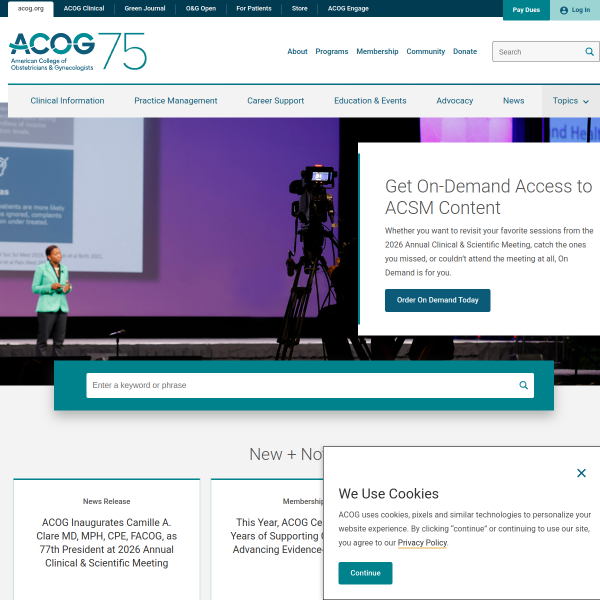
Task: Open the Programs menu
Action: [x=332, y=52]
